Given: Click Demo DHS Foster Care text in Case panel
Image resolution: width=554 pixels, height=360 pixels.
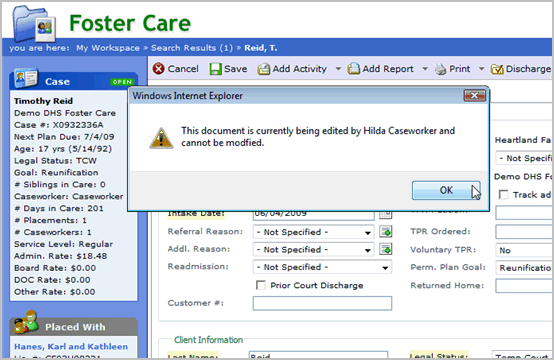Looking at the screenshot, I should [65, 113].
